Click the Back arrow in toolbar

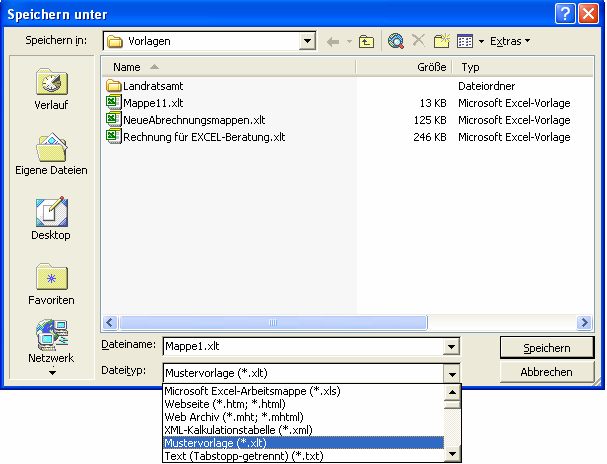(333, 41)
